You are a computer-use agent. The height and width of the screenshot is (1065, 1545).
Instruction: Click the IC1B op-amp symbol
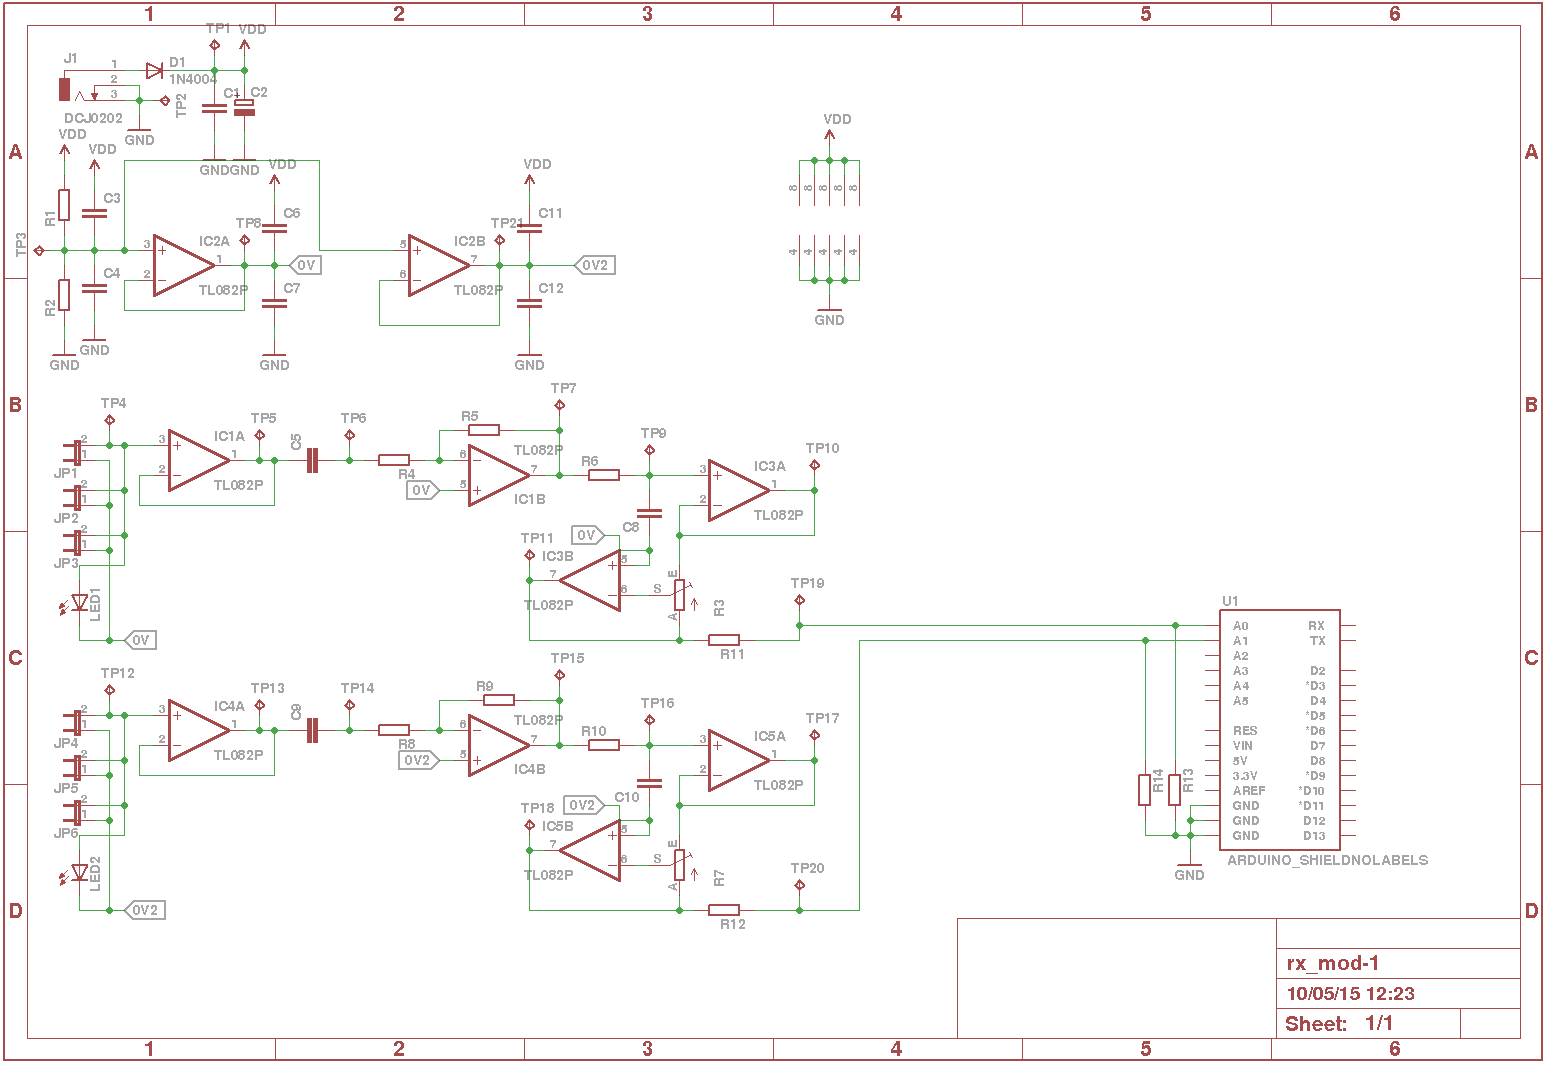tap(499, 475)
